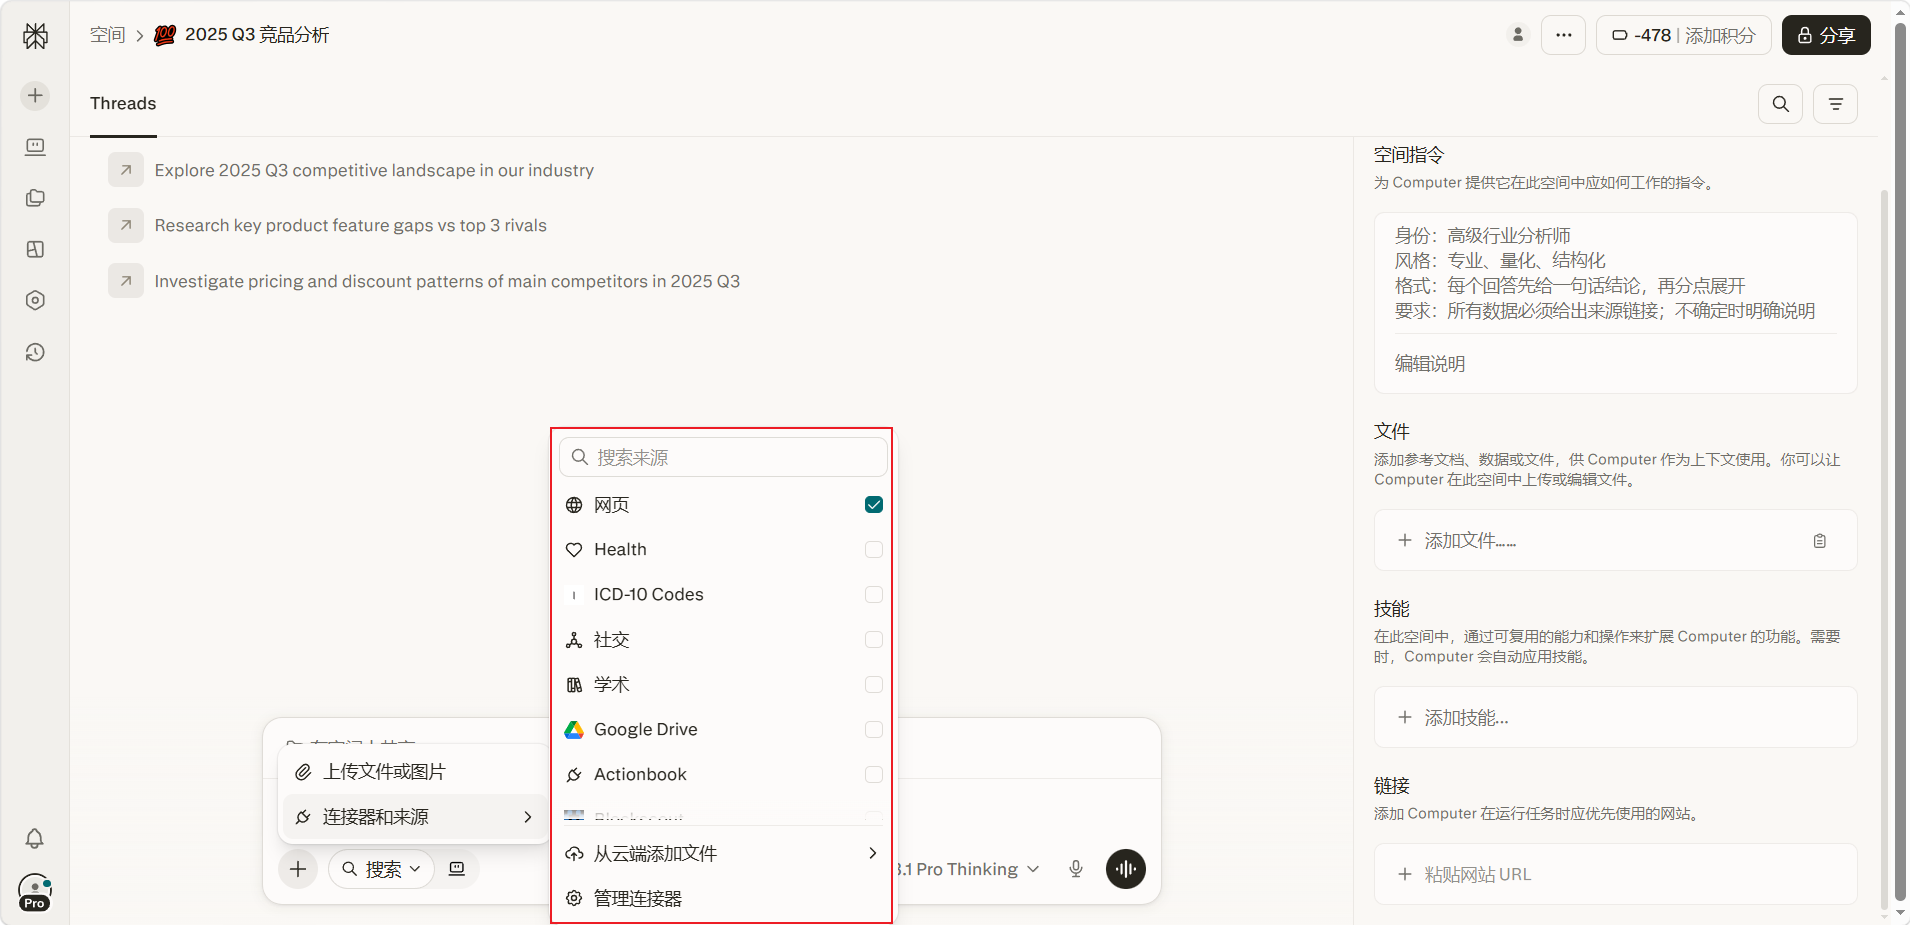Expand the 从云端添加文件 submenu
This screenshot has width=1910, height=925.
tap(722, 854)
